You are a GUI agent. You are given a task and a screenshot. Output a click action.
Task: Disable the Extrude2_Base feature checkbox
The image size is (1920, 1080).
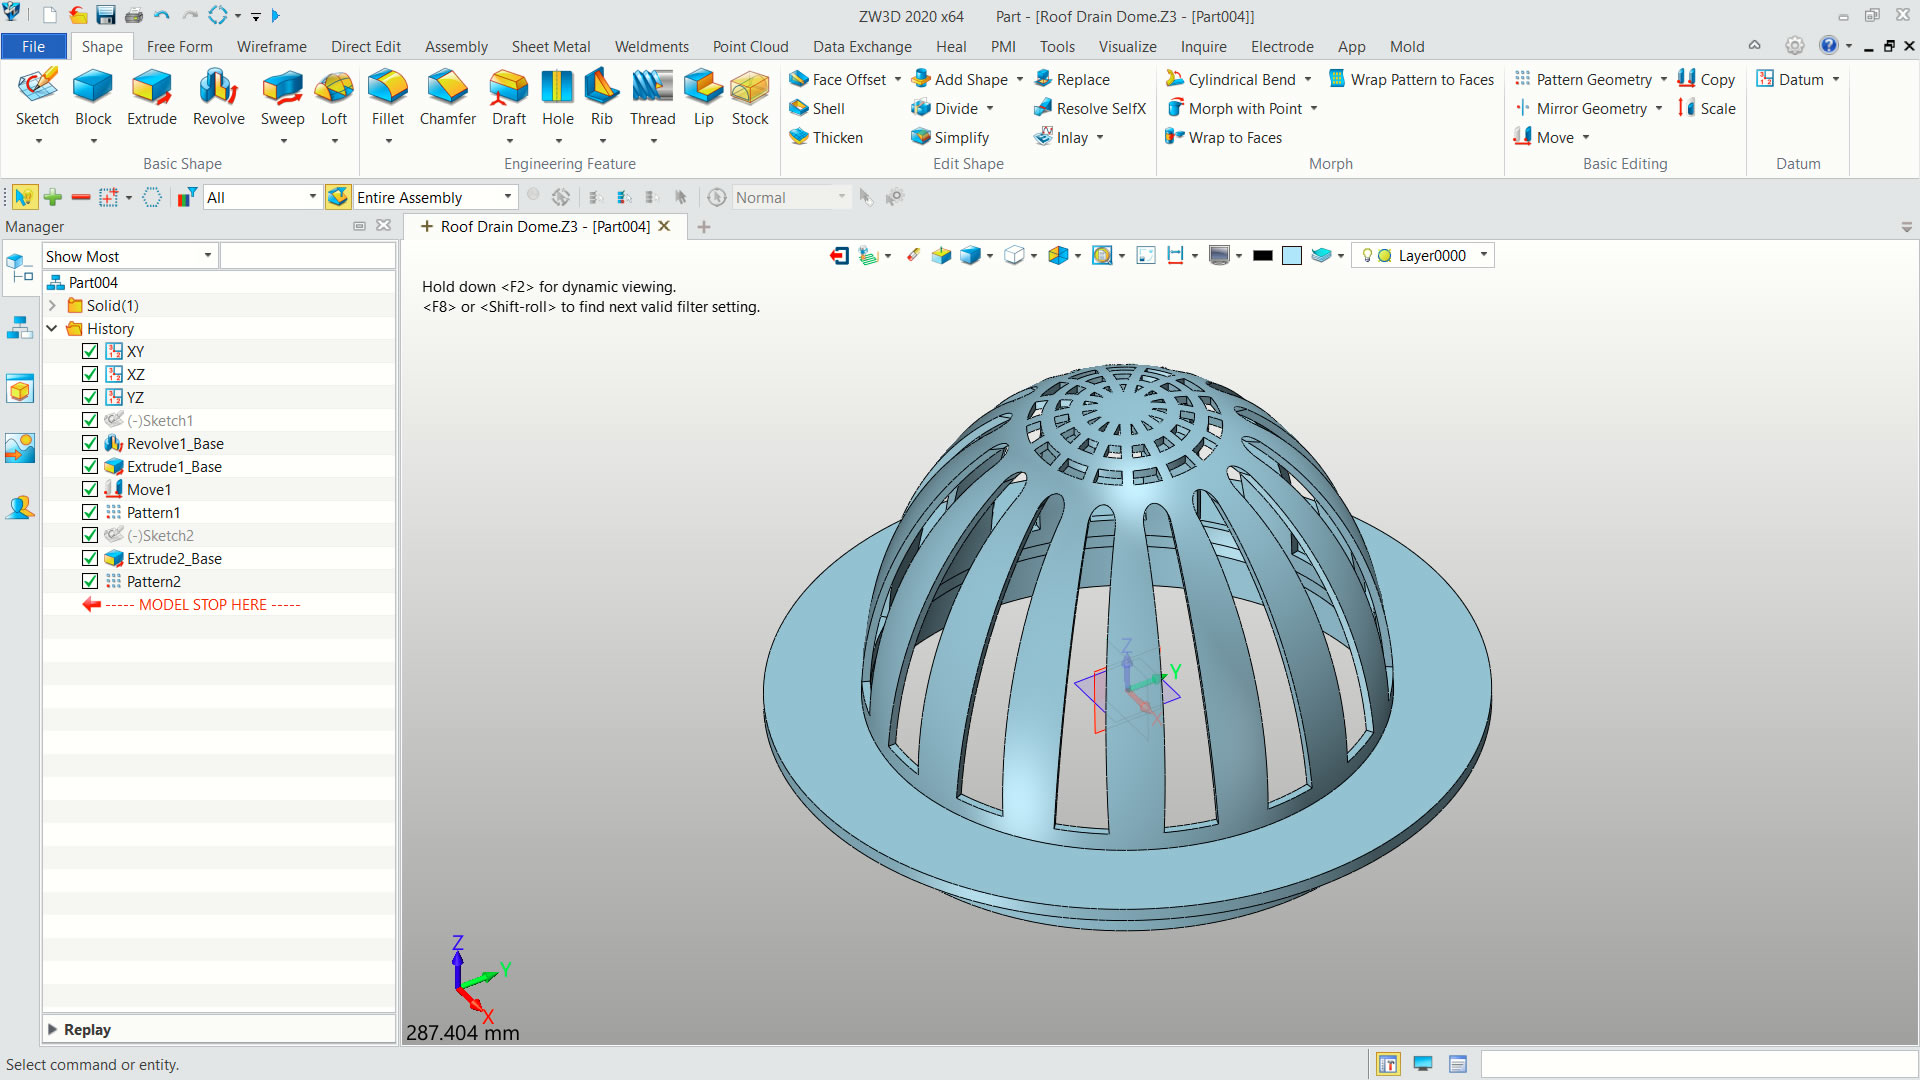pos(90,559)
